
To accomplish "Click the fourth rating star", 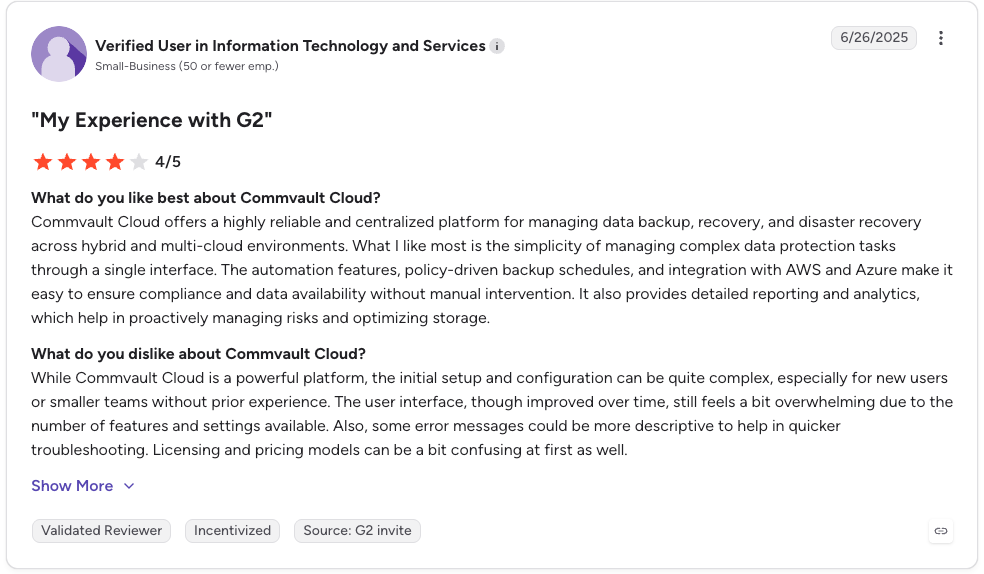I will tap(115, 162).
